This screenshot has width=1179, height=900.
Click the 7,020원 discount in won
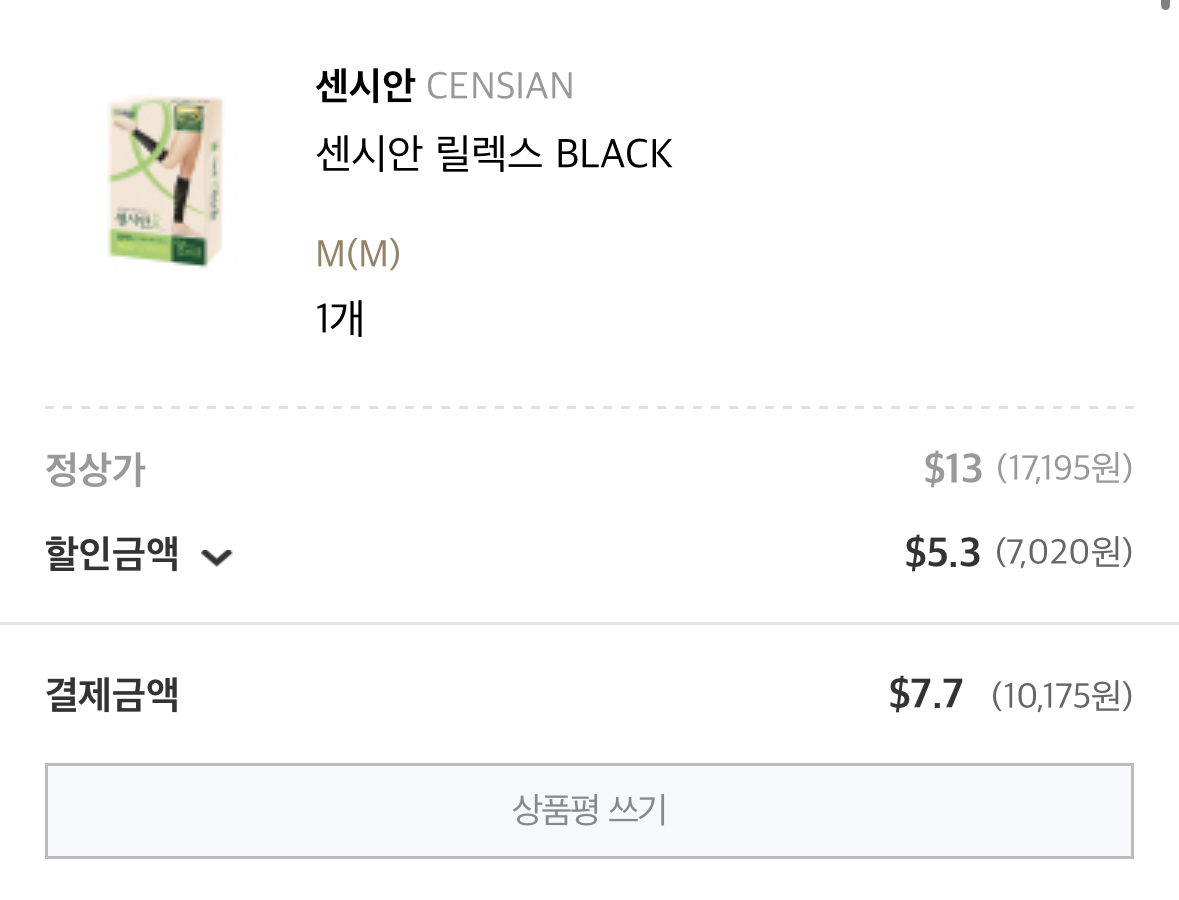[1064, 552]
